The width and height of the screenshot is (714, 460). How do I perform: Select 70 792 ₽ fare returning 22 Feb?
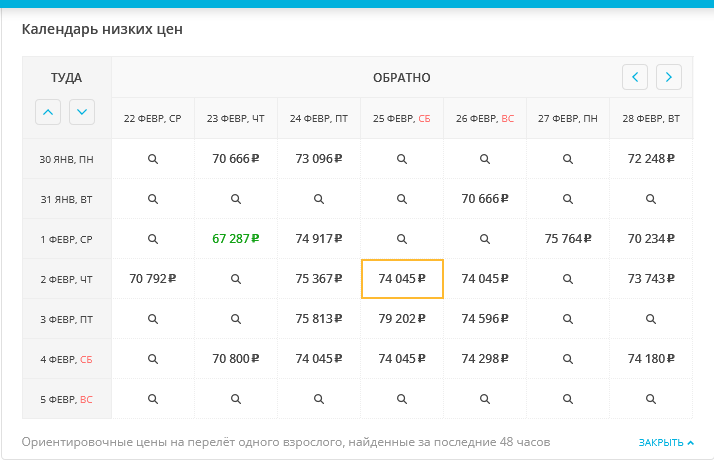point(153,279)
